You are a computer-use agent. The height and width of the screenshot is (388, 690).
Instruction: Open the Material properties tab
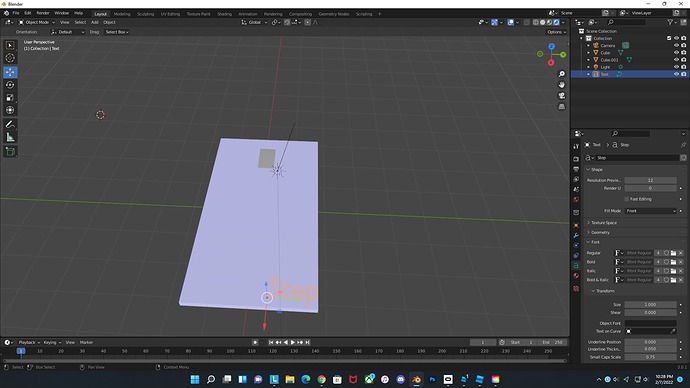click(x=576, y=276)
